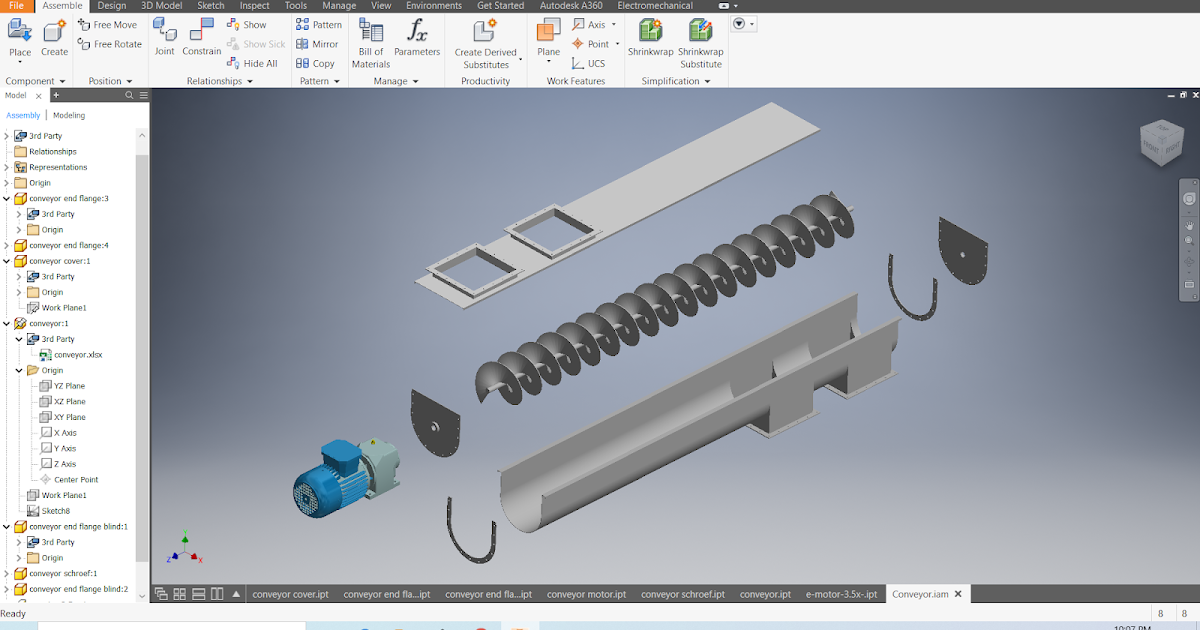
Task: Select the Pattern components tool
Action: point(319,24)
